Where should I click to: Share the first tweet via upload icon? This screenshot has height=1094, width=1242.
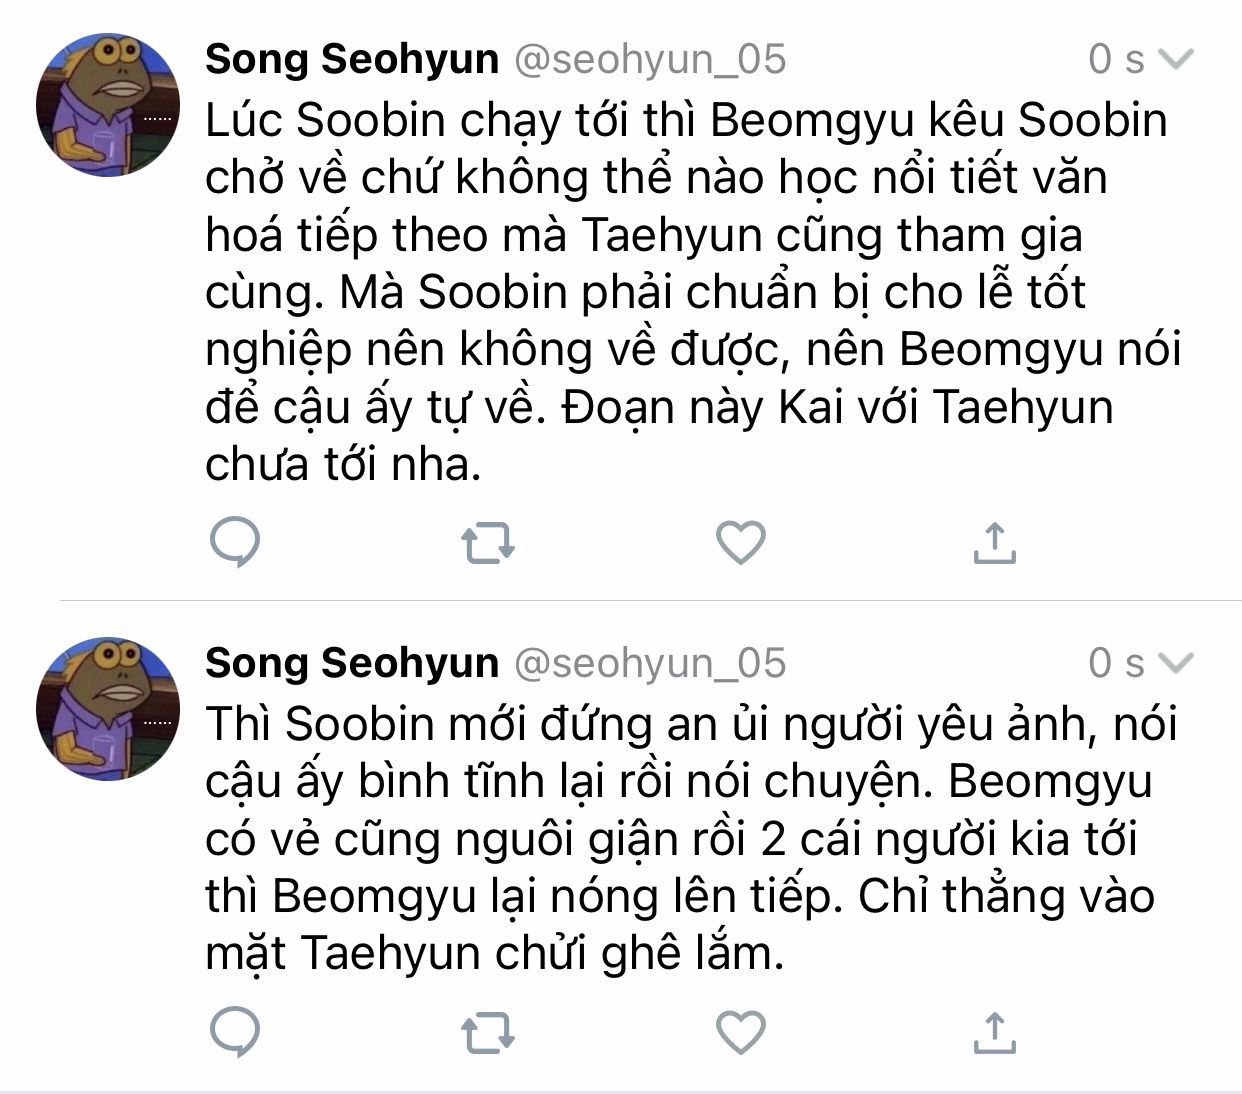(994, 543)
